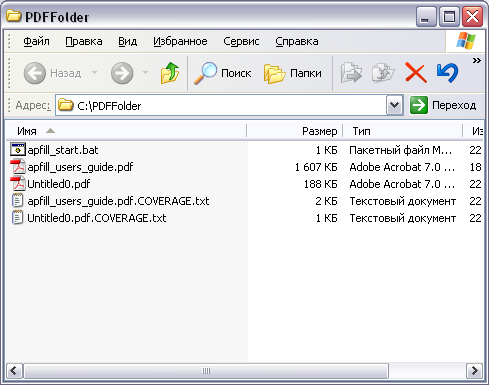This screenshot has height=385, width=489.
Task: Open the Сервис menu
Action: 241,41
